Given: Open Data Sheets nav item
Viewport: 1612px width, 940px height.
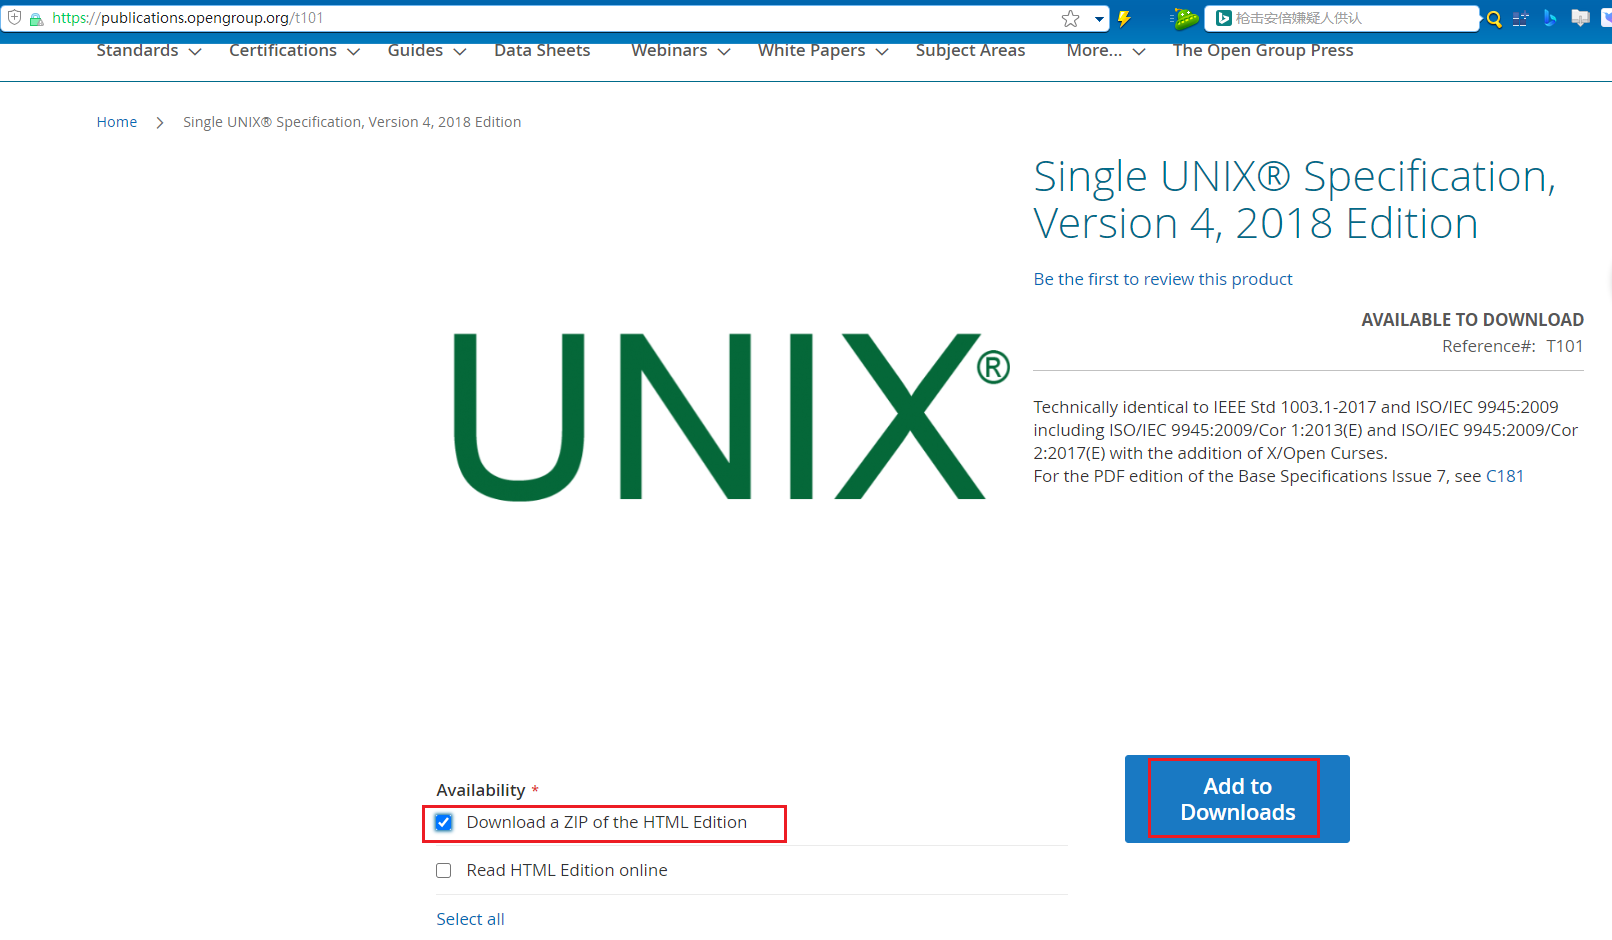Looking at the screenshot, I should pos(542,50).
